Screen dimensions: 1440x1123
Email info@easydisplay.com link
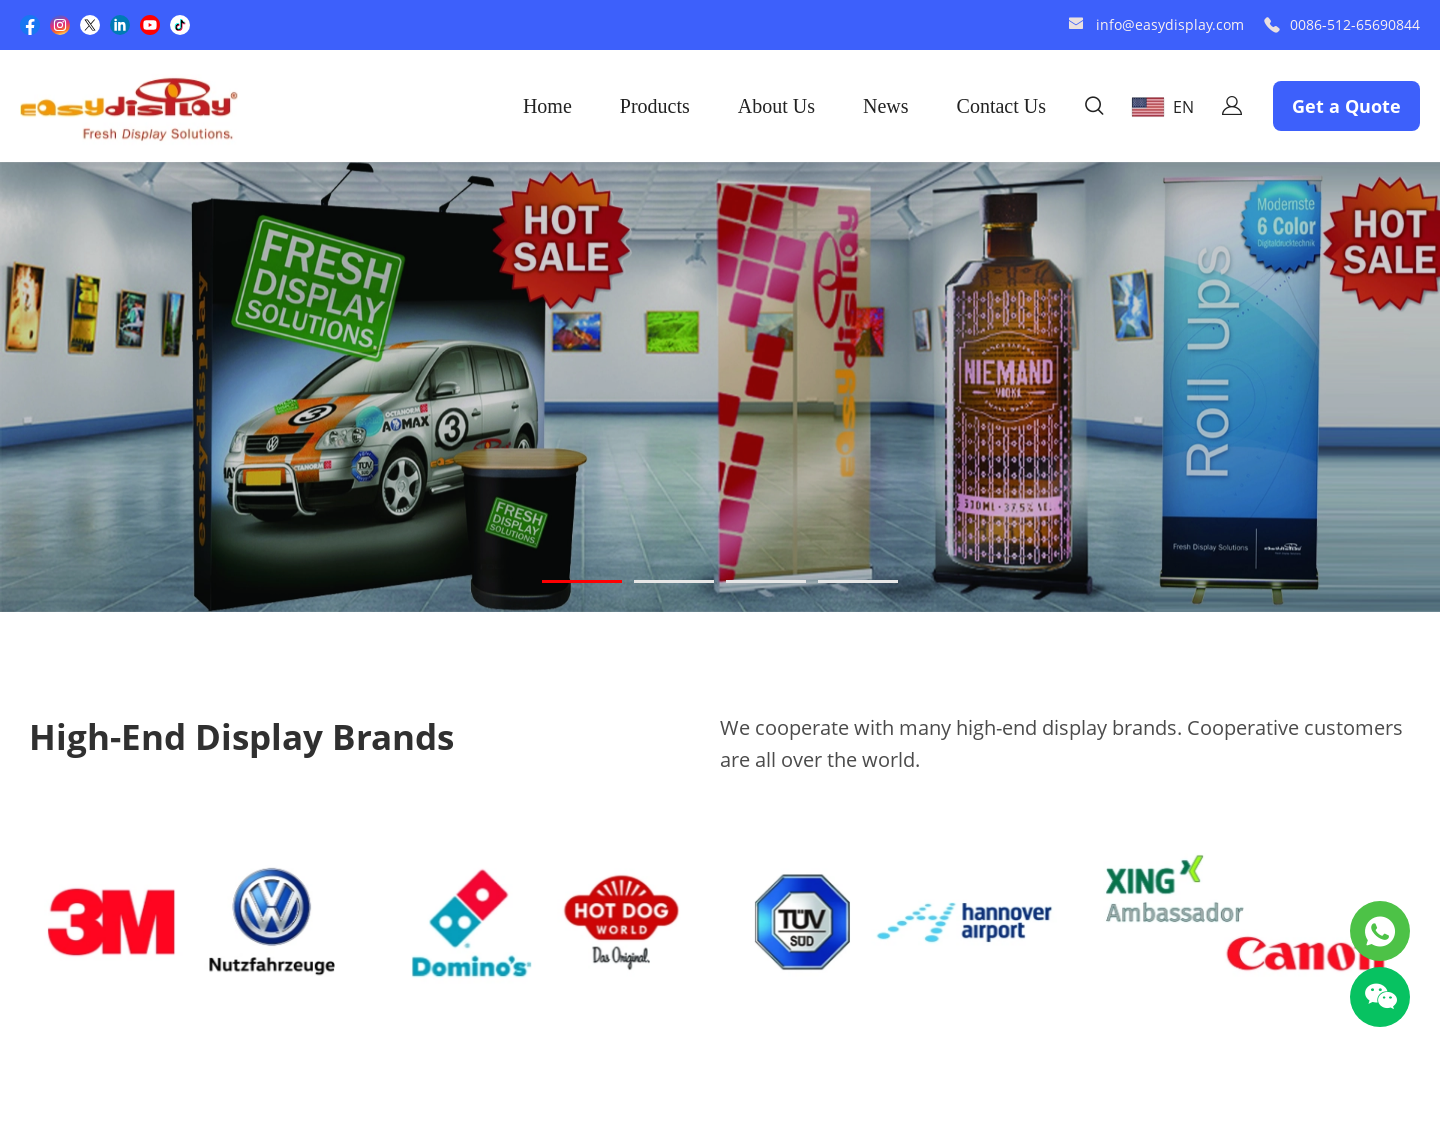pos(1170,25)
